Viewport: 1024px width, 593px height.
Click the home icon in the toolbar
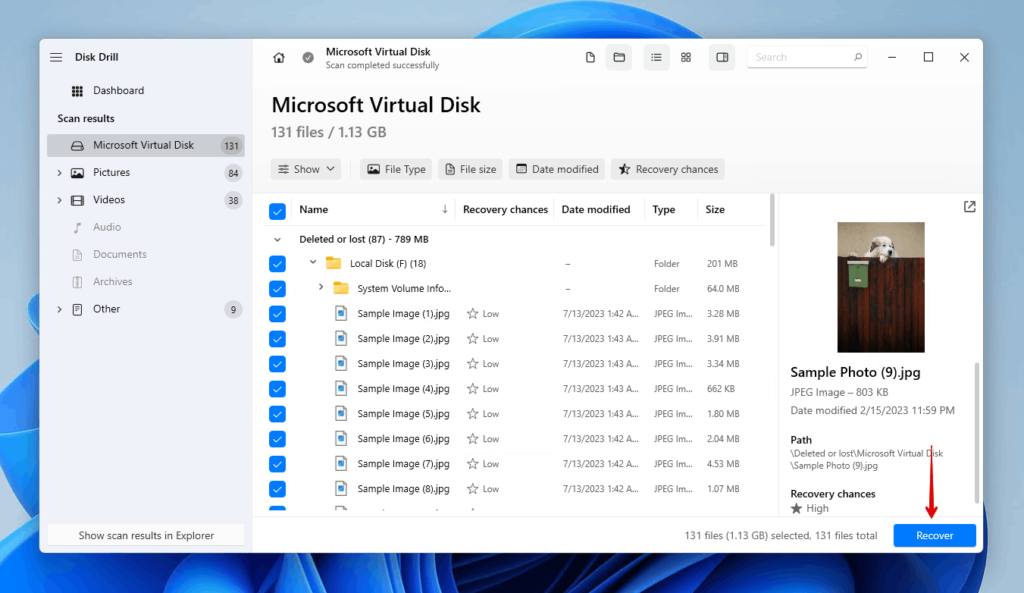click(x=279, y=57)
